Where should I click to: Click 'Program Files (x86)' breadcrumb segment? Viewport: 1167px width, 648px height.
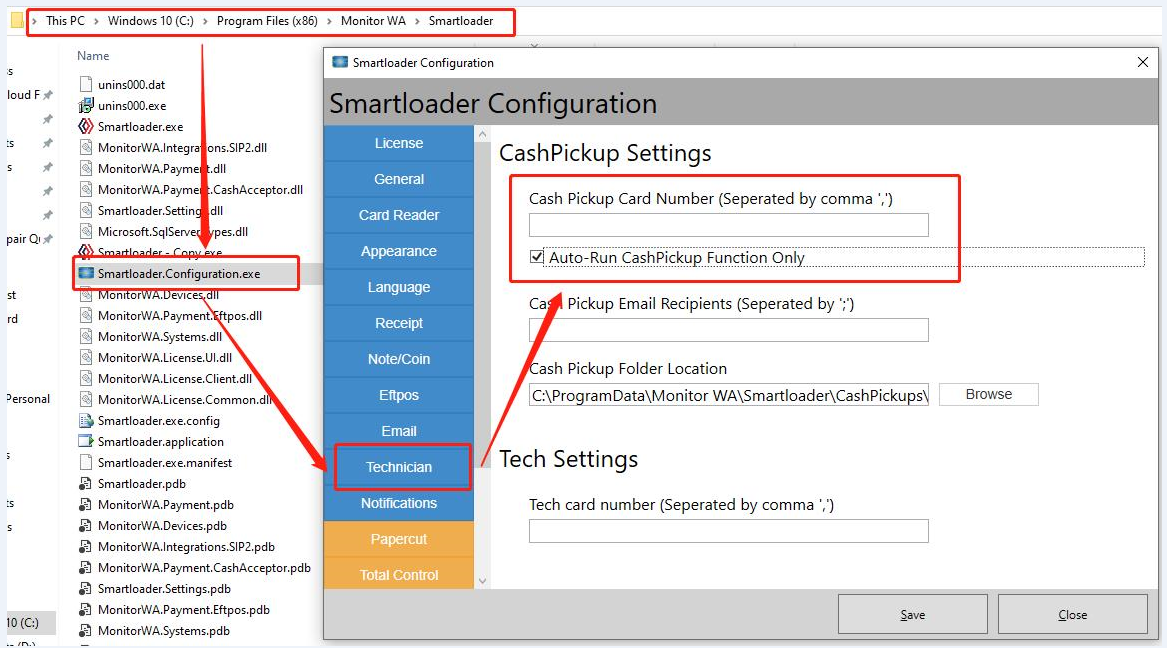coord(267,21)
